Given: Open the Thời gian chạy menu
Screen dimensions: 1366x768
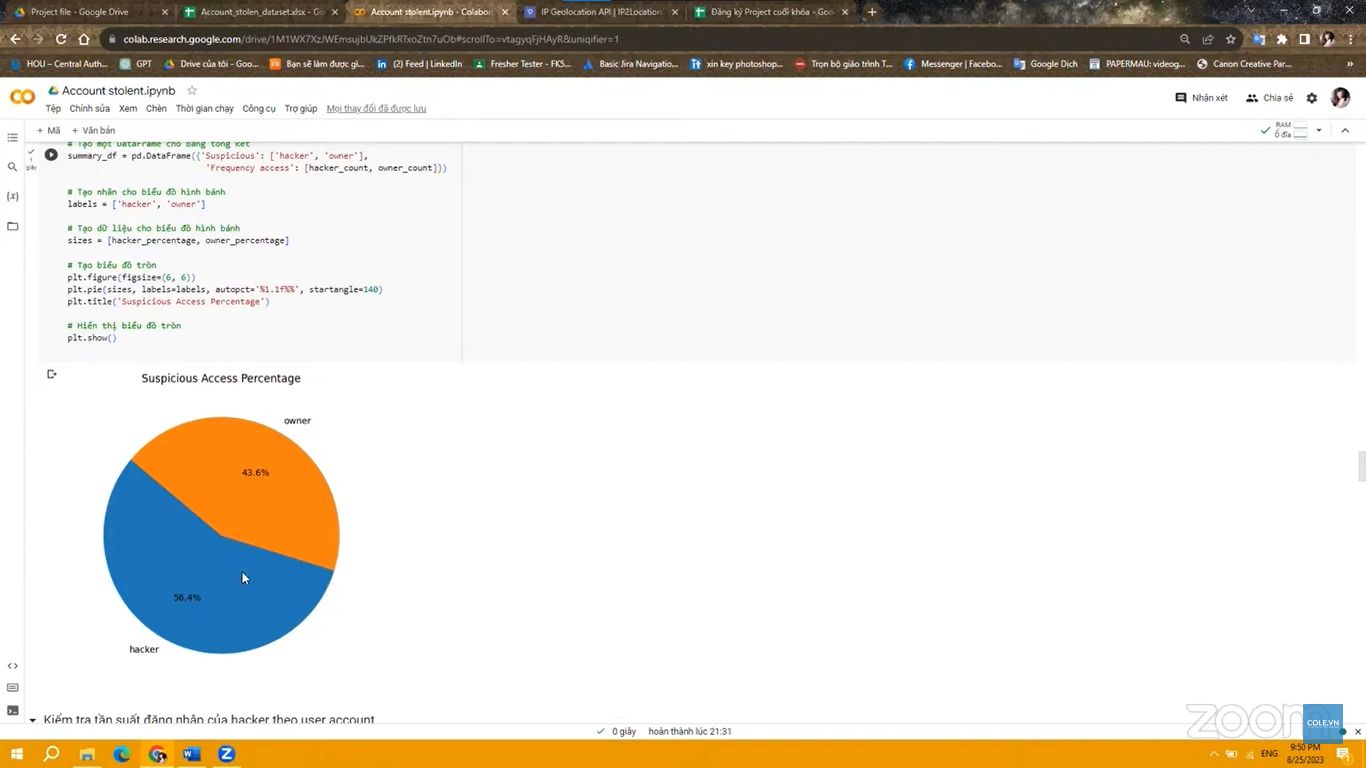Looking at the screenshot, I should (x=205, y=108).
